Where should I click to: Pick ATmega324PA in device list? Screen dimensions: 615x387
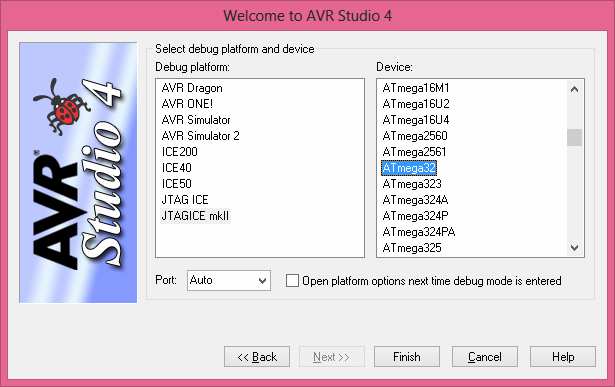tap(418, 232)
